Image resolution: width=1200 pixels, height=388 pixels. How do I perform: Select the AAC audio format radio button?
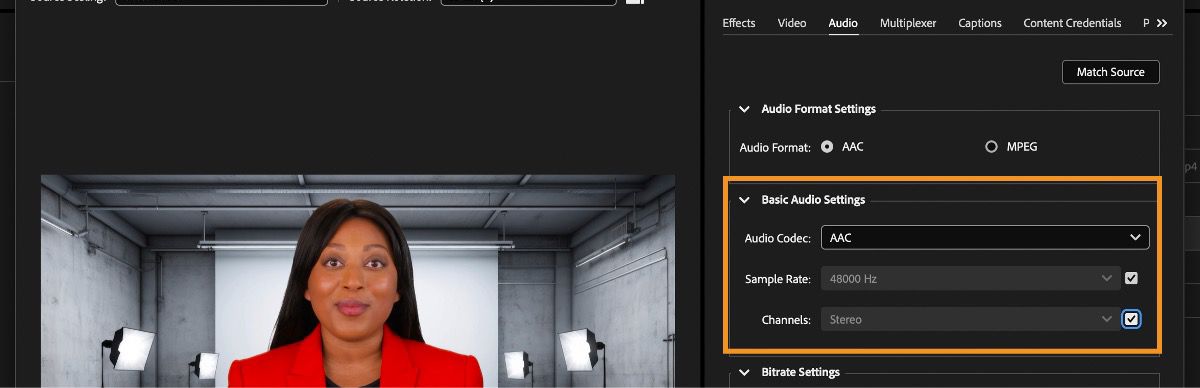click(827, 146)
